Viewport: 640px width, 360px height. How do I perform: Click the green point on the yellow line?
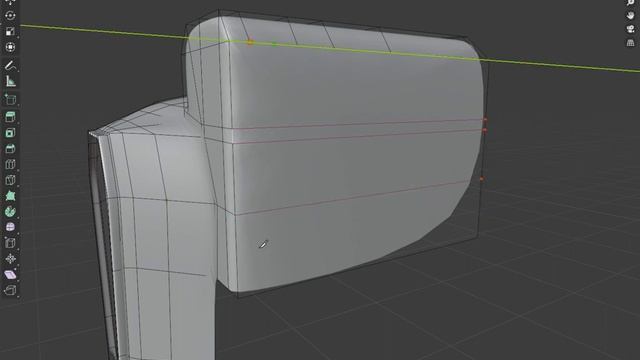[275, 44]
